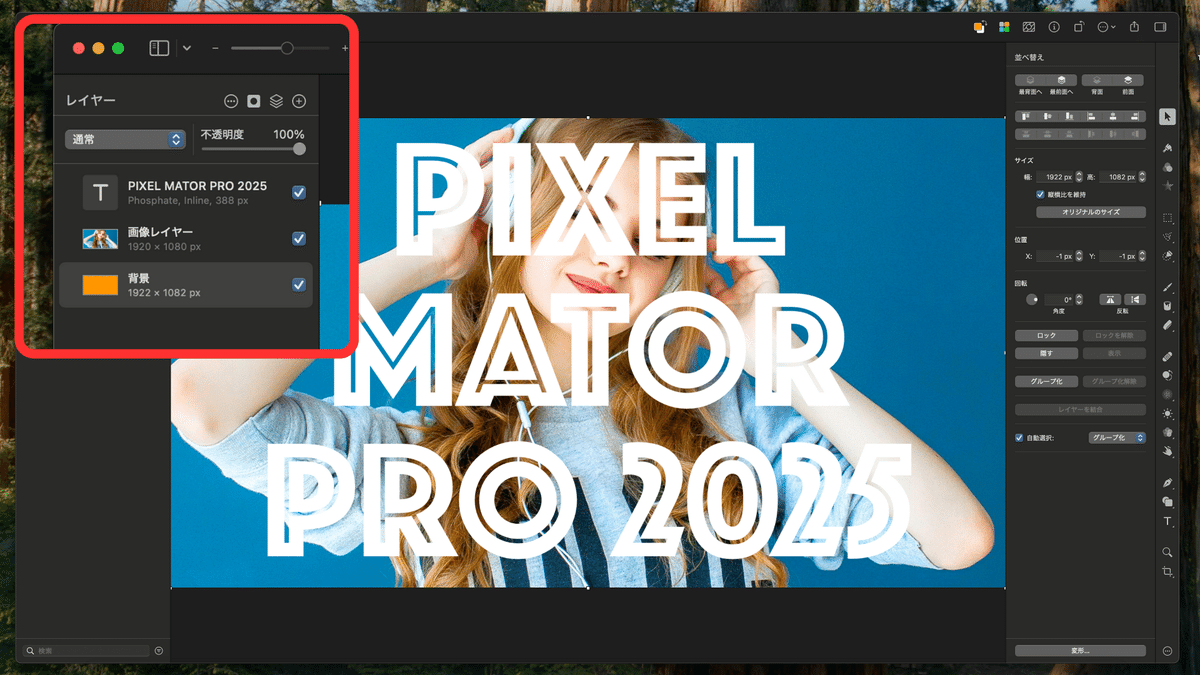Hide the 背景 layer
The width and height of the screenshot is (1200, 675).
(x=299, y=285)
